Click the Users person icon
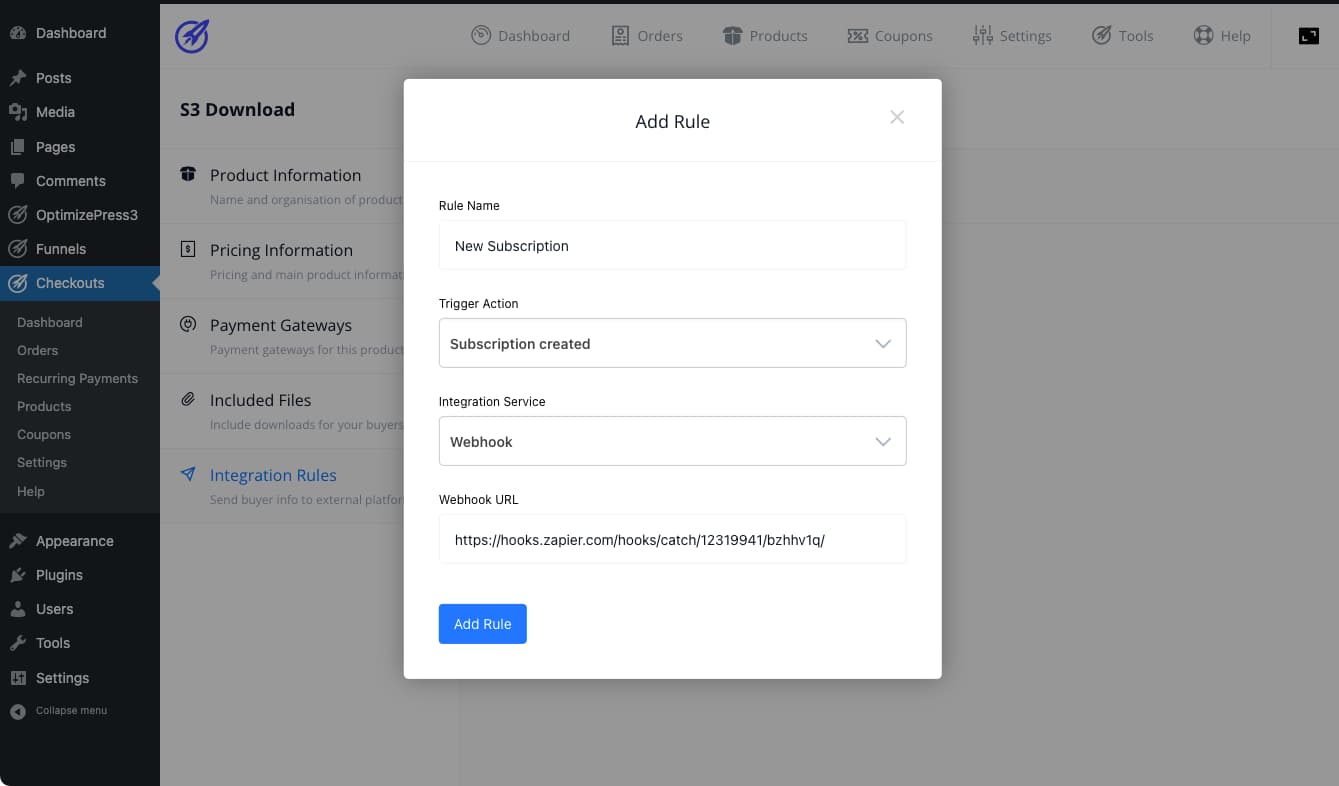 (x=18, y=609)
